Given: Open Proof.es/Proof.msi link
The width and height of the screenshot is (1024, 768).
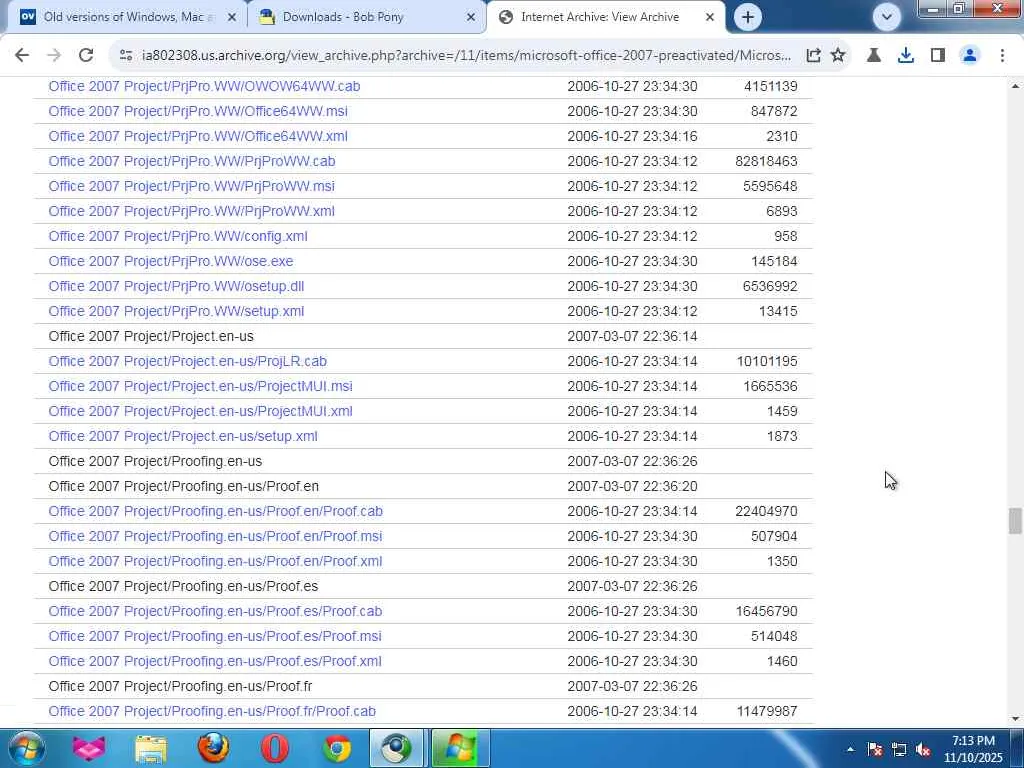Looking at the screenshot, I should click(215, 636).
